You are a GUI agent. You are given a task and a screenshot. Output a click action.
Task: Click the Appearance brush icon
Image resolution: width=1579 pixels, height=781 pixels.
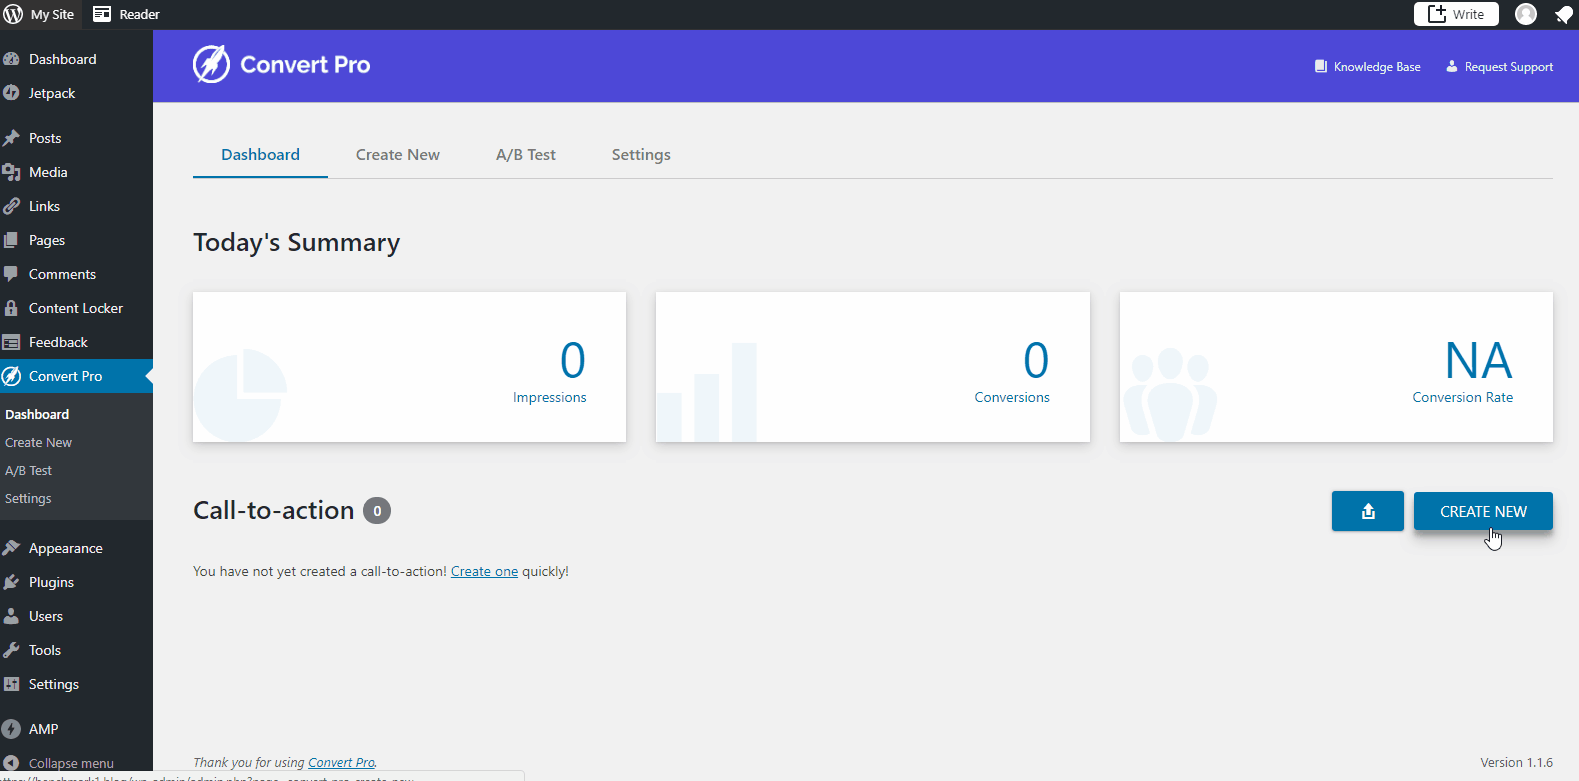click(11, 548)
